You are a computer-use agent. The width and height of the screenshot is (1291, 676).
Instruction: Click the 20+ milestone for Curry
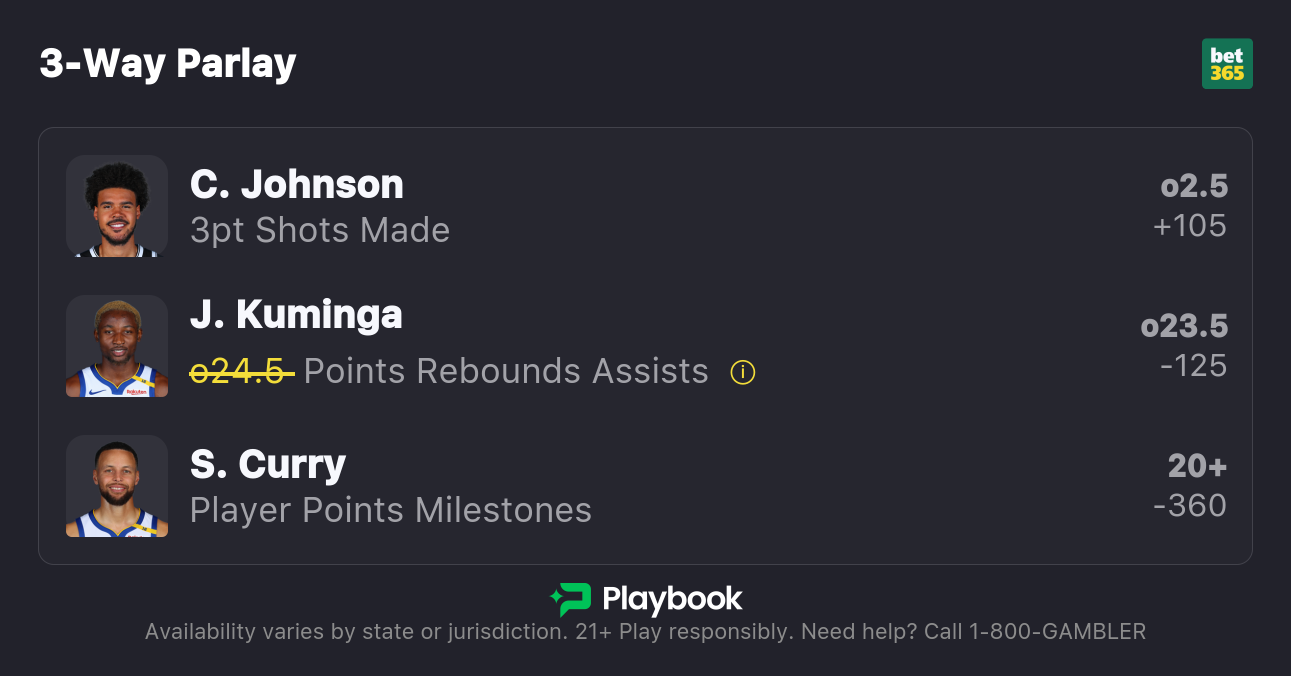[1197, 466]
